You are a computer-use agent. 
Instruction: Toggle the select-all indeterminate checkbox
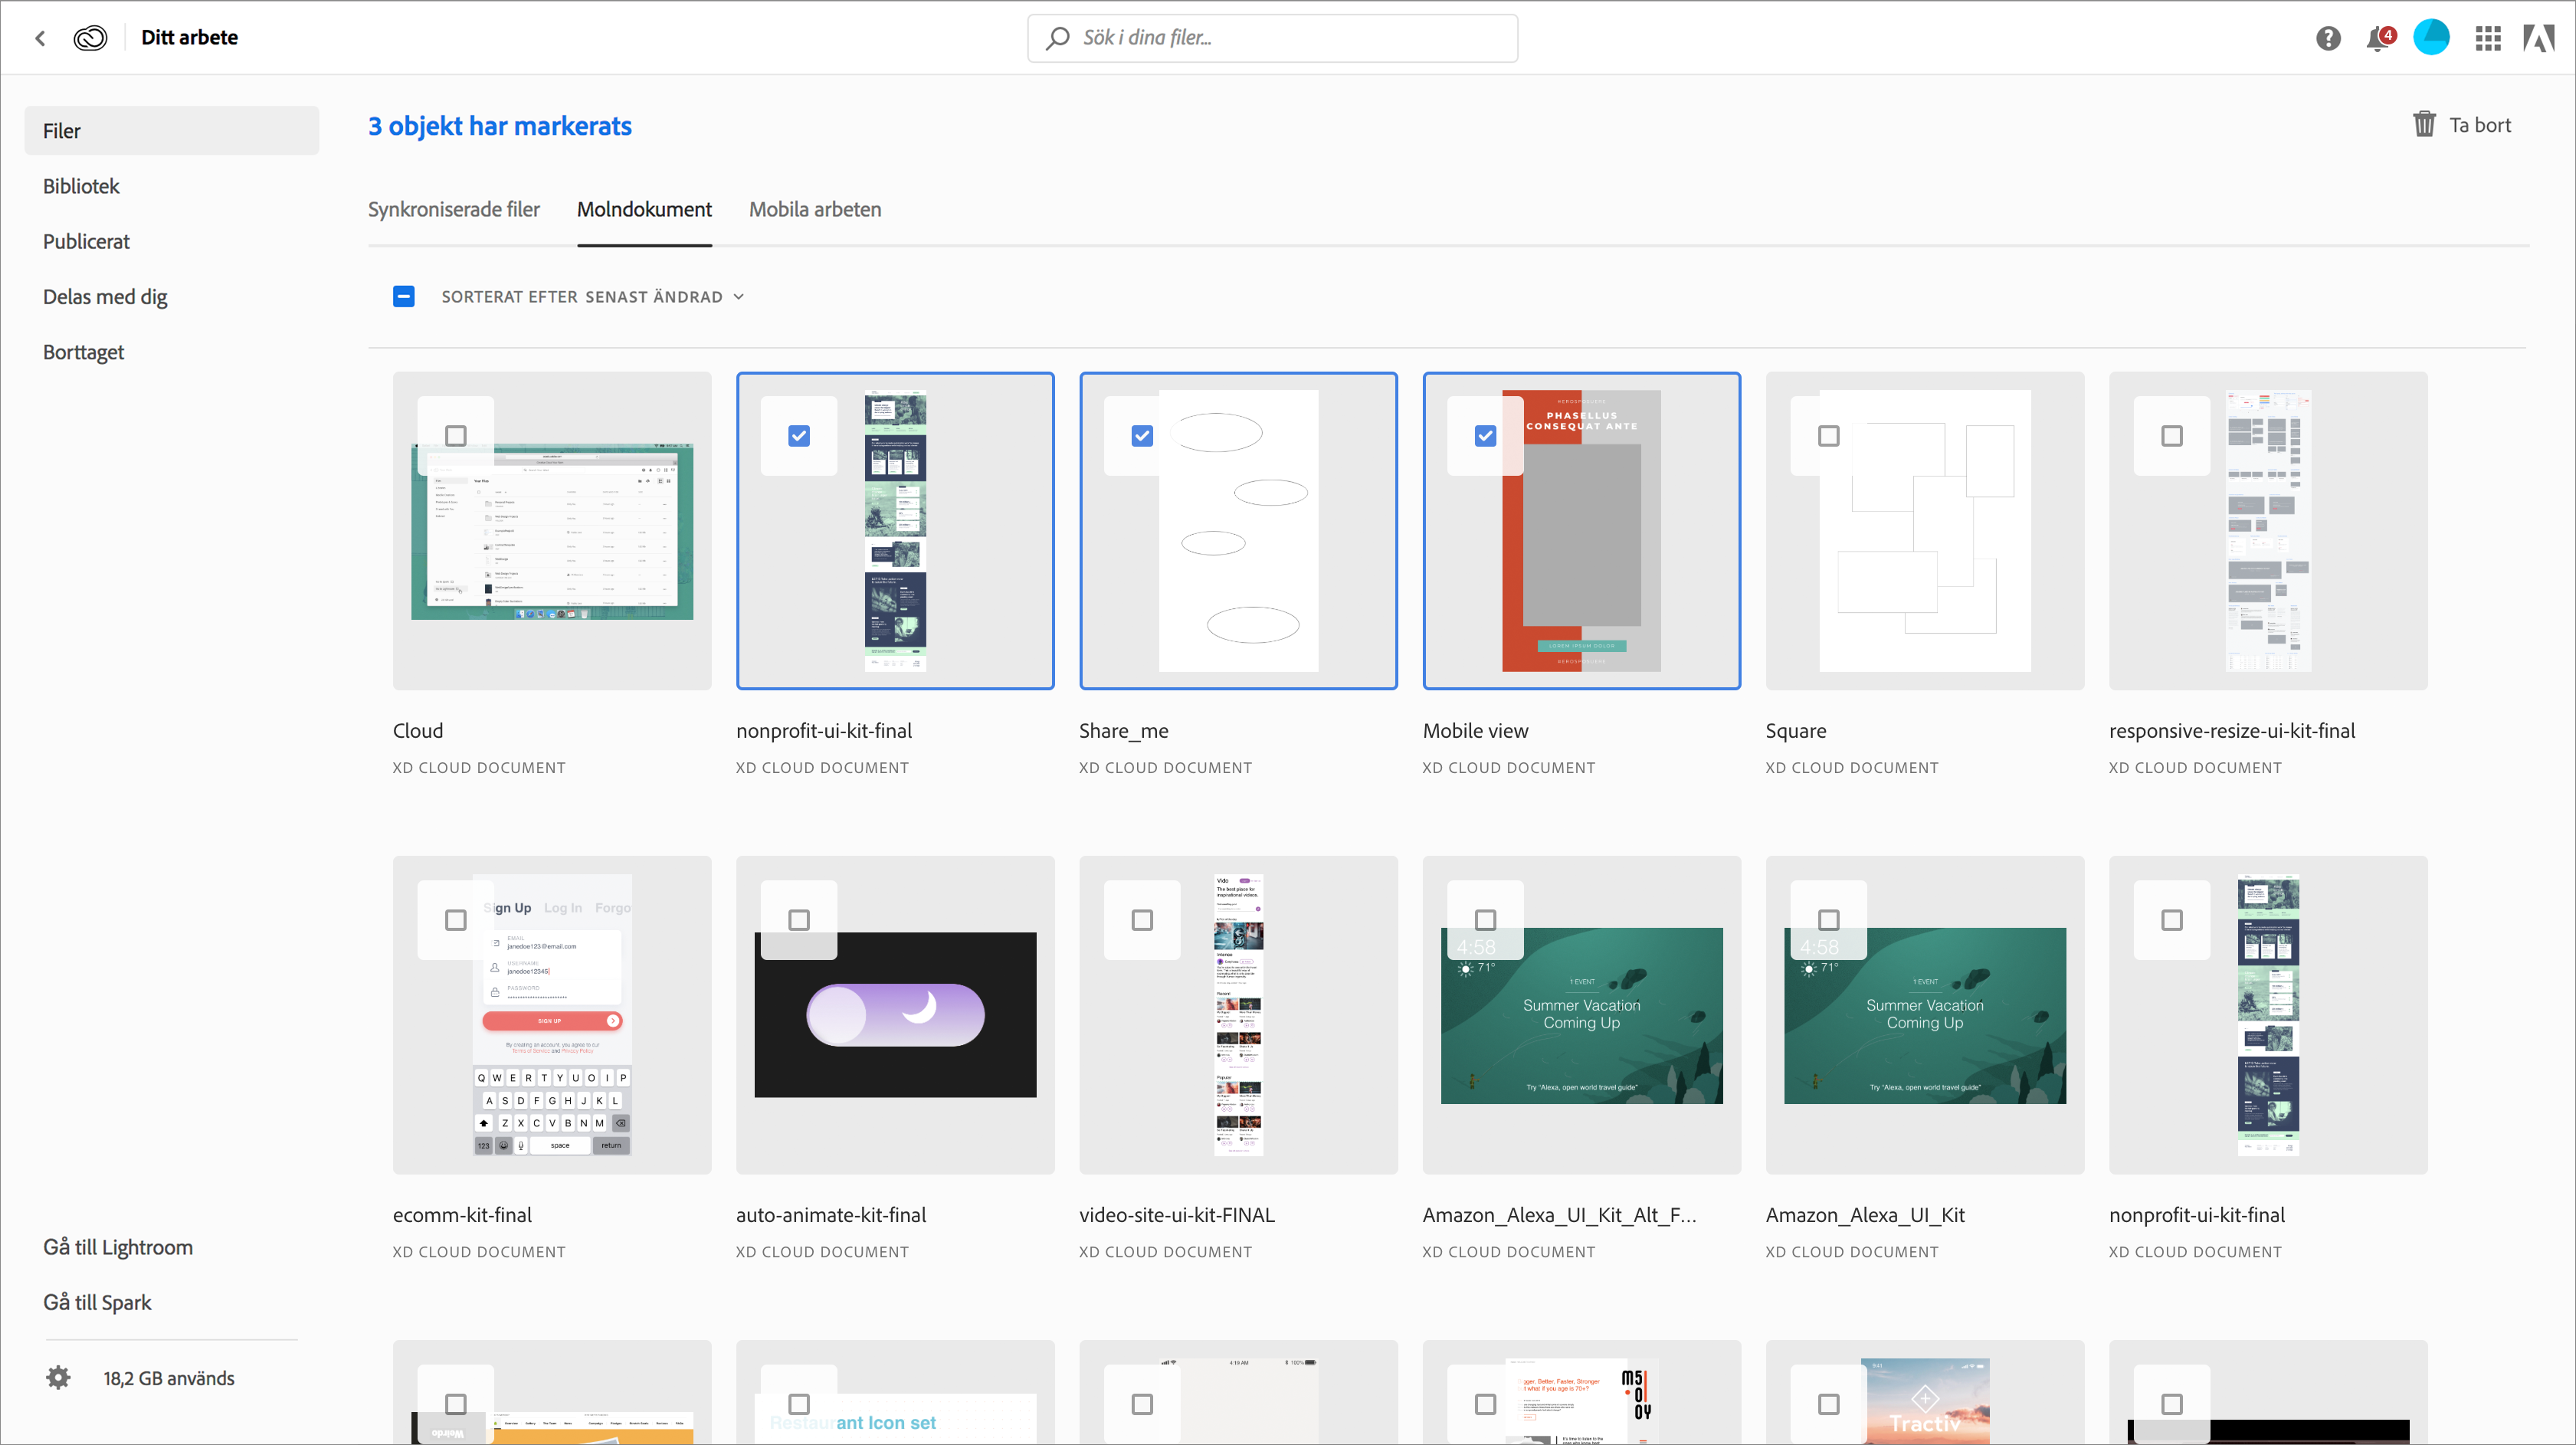[403, 297]
